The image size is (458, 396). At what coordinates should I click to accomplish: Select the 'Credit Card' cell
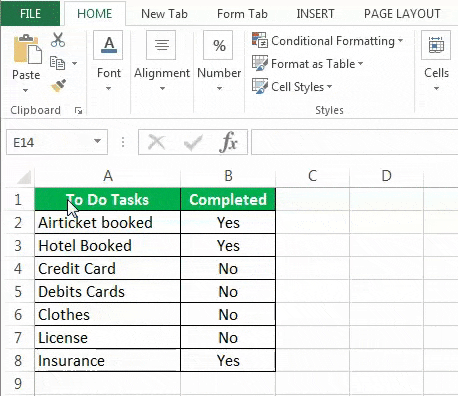108,269
